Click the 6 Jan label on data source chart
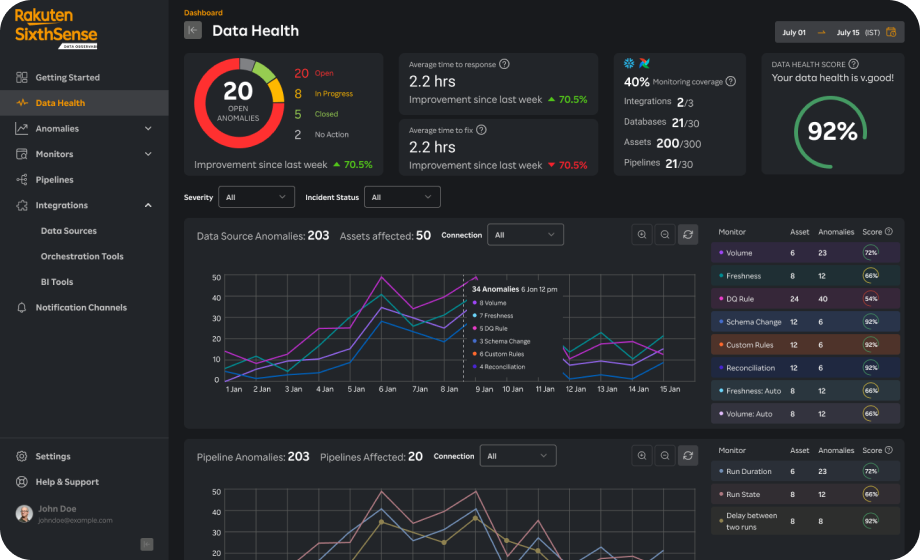920x560 pixels. [387, 389]
